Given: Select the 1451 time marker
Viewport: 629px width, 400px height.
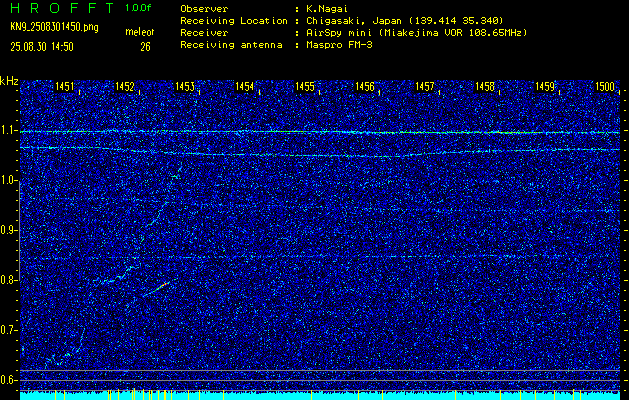Looking at the screenshot, I should [64, 86].
